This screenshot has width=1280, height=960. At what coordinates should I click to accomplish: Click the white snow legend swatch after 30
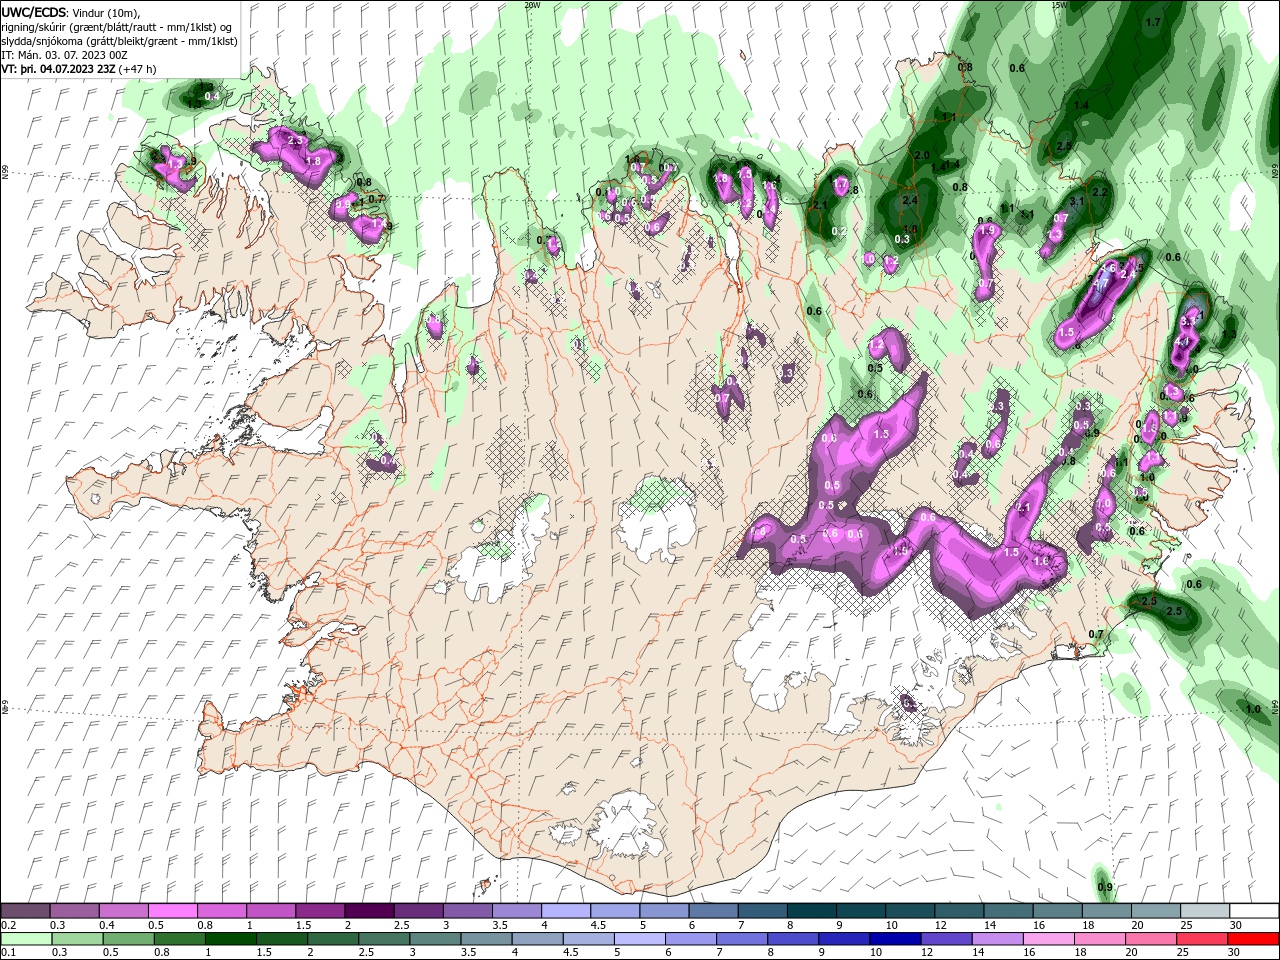coord(1254,911)
